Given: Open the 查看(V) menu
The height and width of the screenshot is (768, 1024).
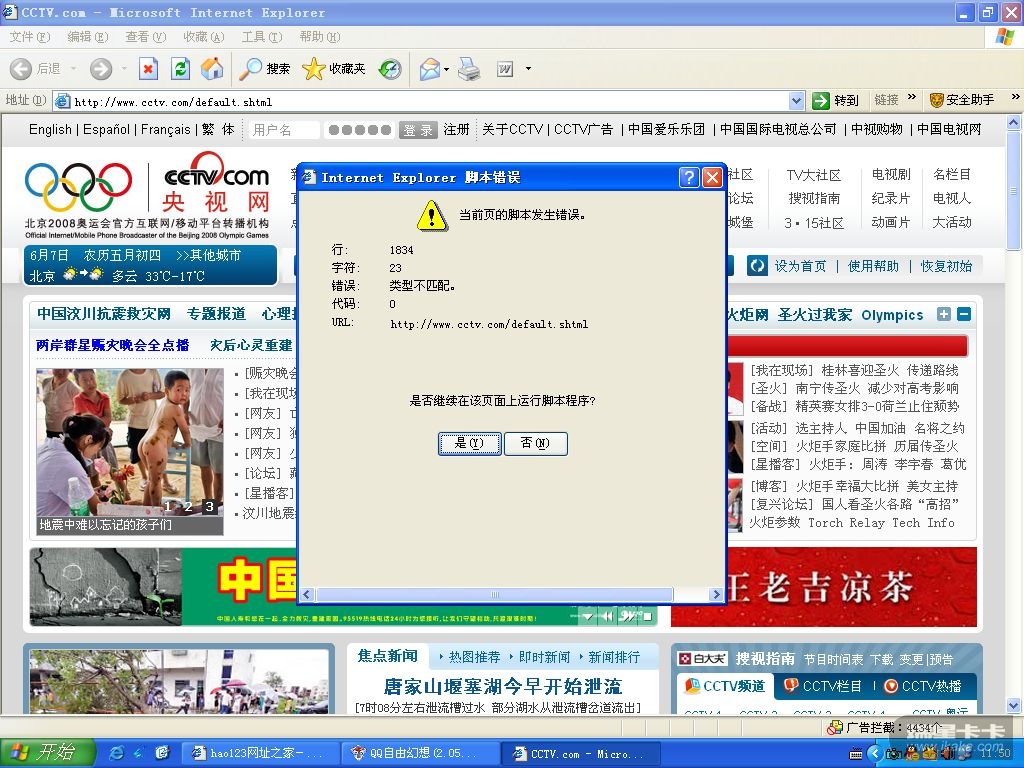Looking at the screenshot, I should 146,37.
